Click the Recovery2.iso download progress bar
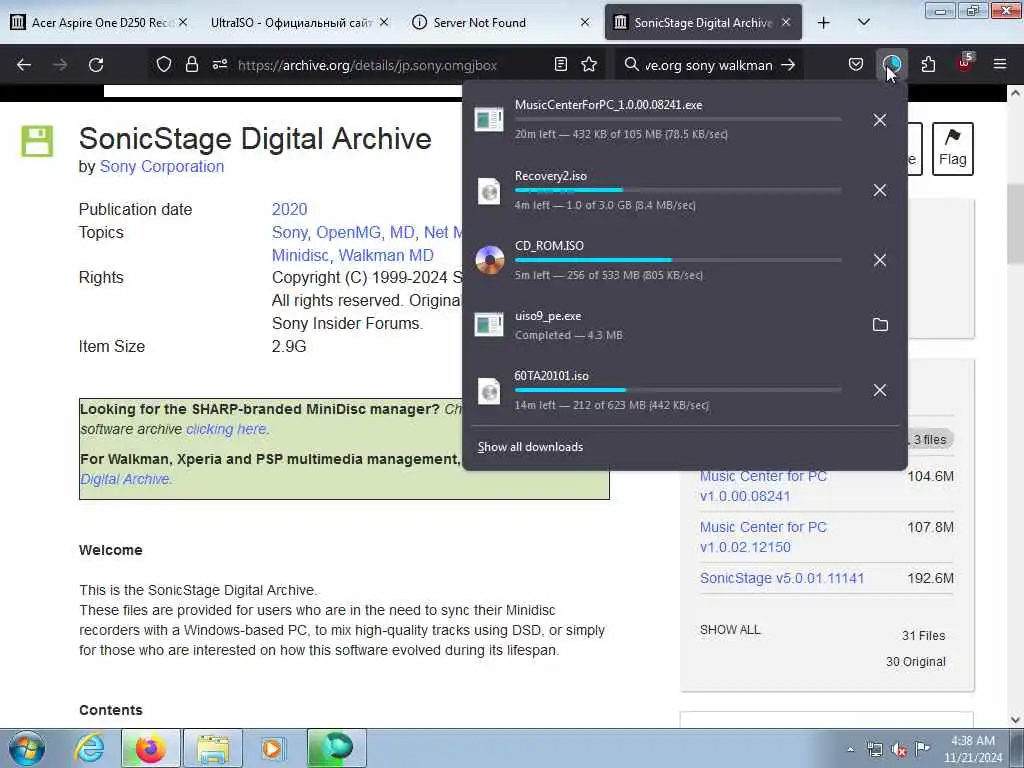The width and height of the screenshot is (1024, 768). click(678, 190)
